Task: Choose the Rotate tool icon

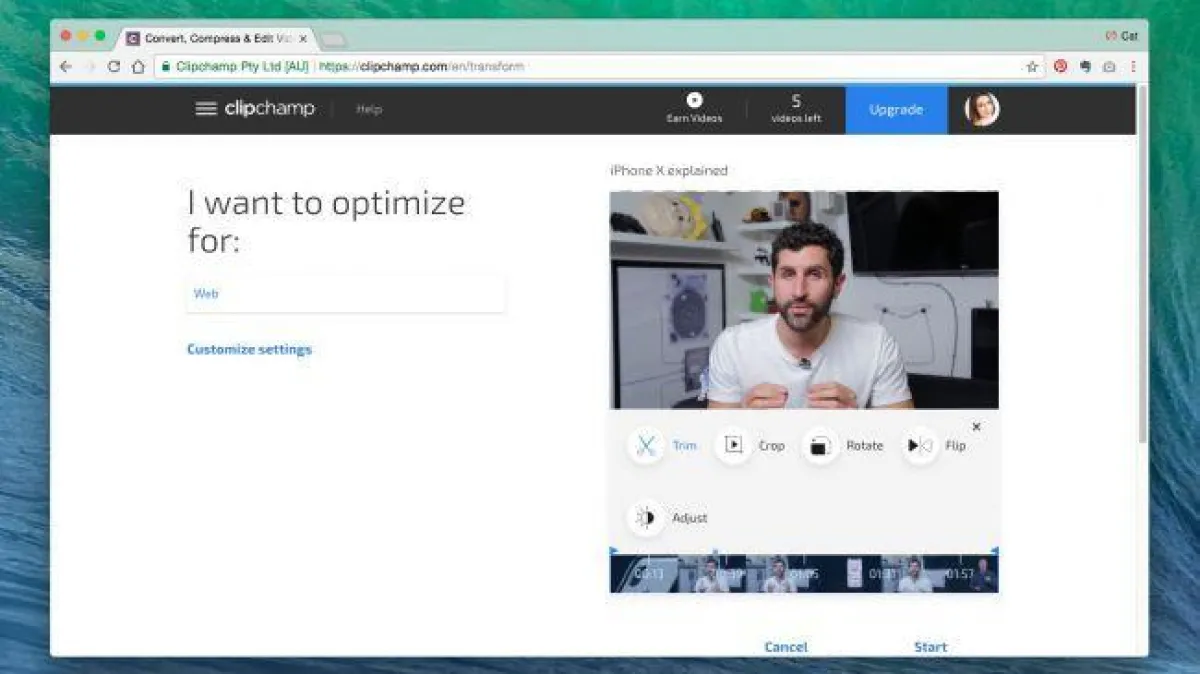Action: [820, 446]
